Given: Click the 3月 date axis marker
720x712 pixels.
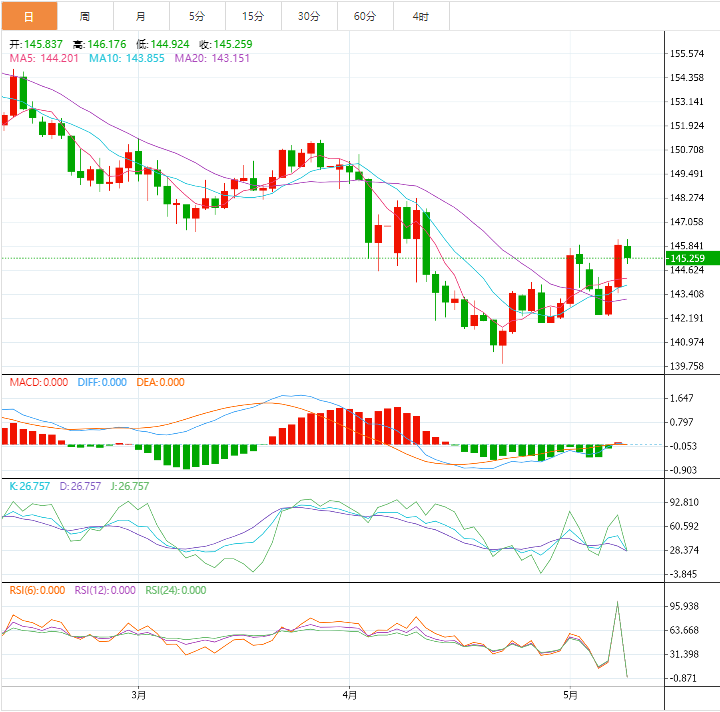Looking at the screenshot, I should pyautogui.click(x=139, y=695).
